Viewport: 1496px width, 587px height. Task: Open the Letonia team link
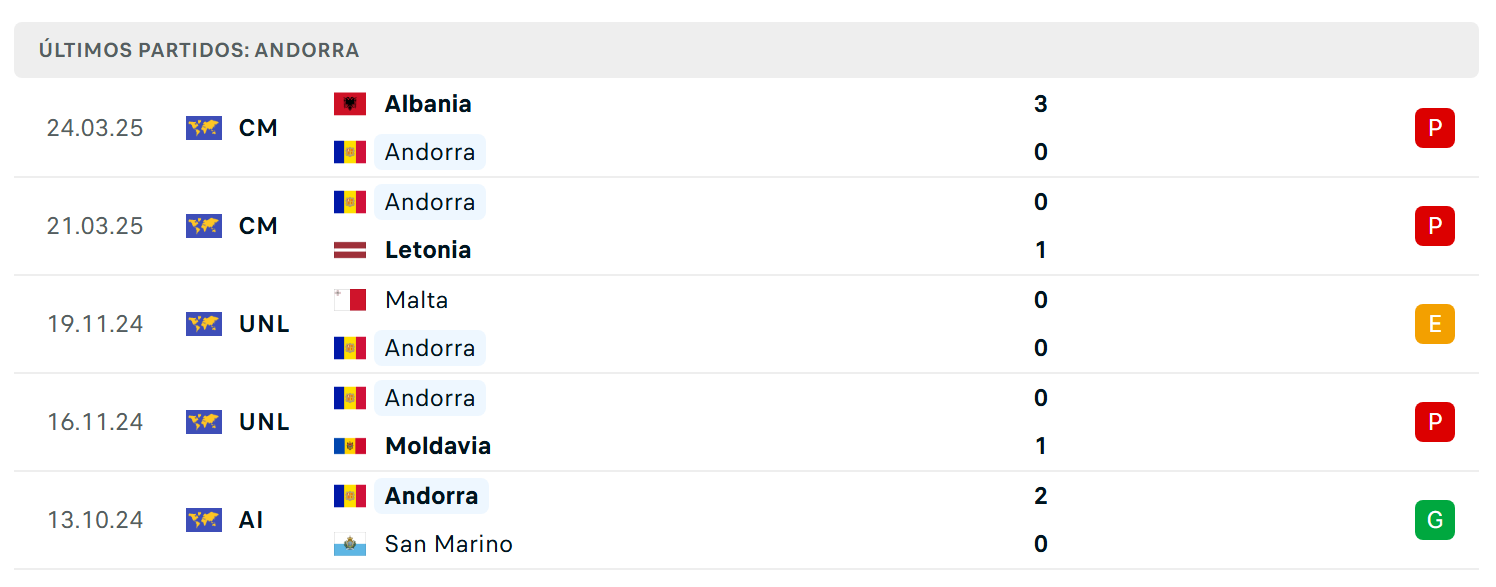(x=428, y=250)
